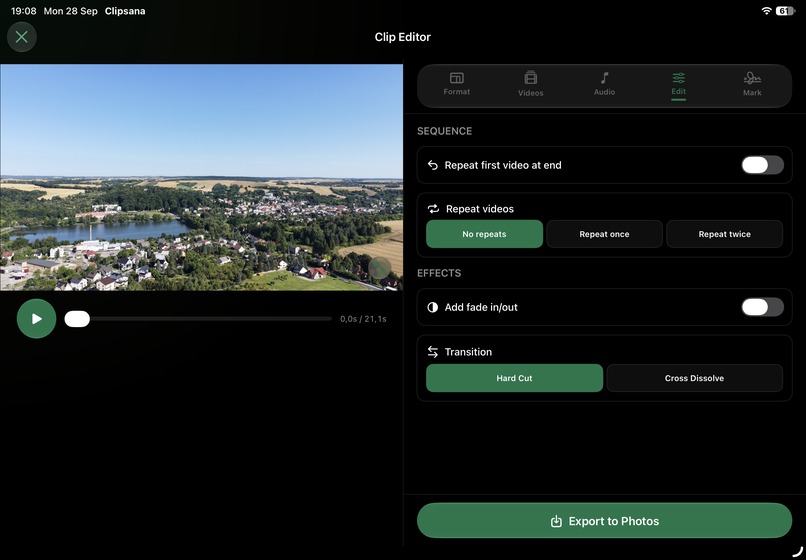Select Hard Cut transition
This screenshot has height=560, width=806.
coord(515,378)
